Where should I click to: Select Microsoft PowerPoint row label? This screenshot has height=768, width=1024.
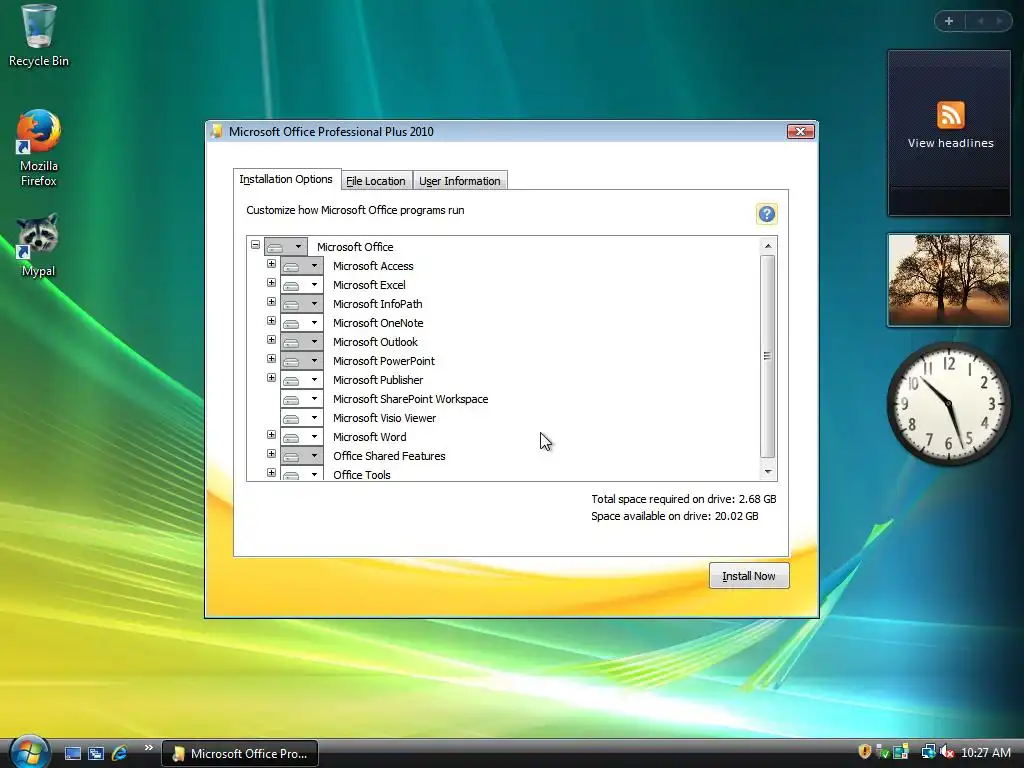pyautogui.click(x=383, y=361)
